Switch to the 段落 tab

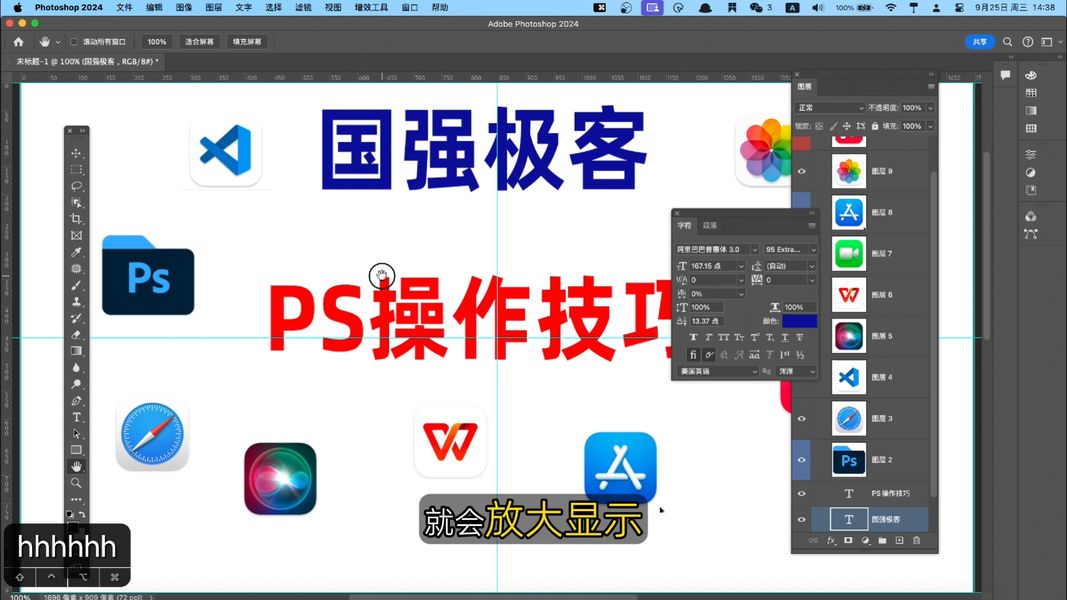(x=710, y=225)
